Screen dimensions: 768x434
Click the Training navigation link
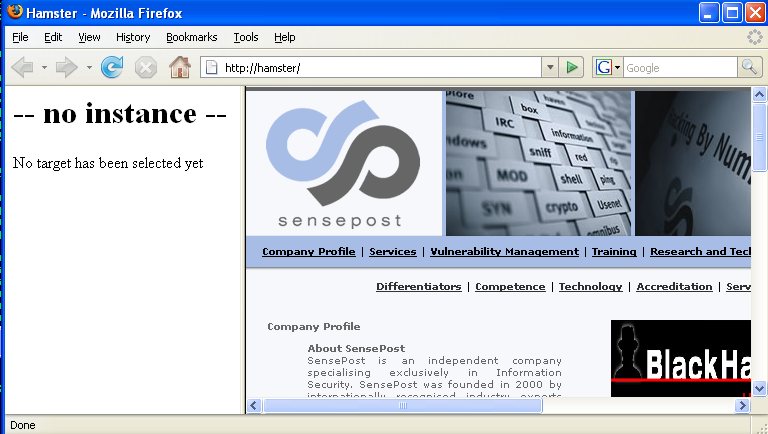(613, 251)
